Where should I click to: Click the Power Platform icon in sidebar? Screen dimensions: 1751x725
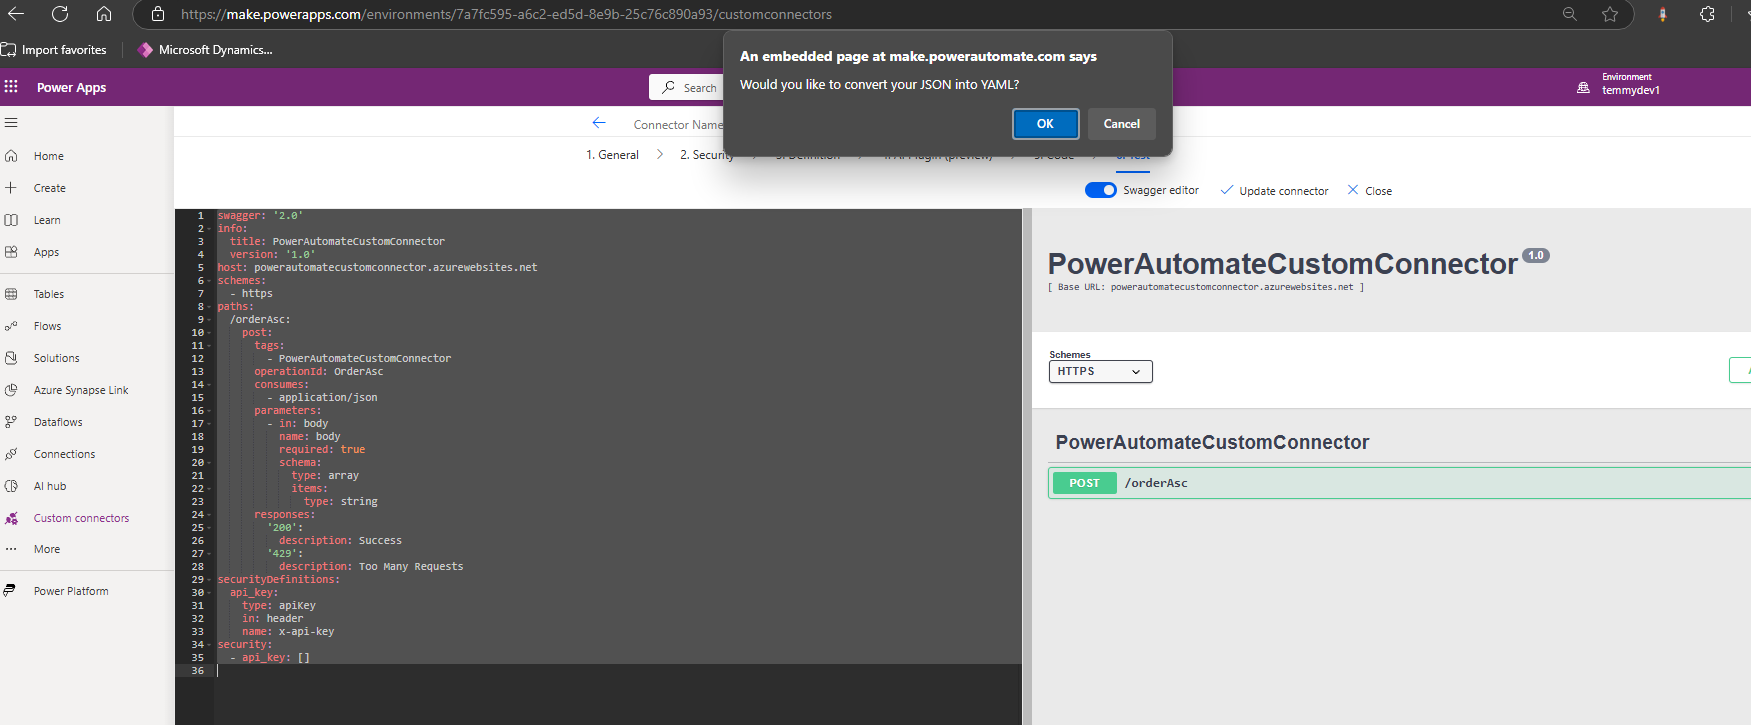9,591
